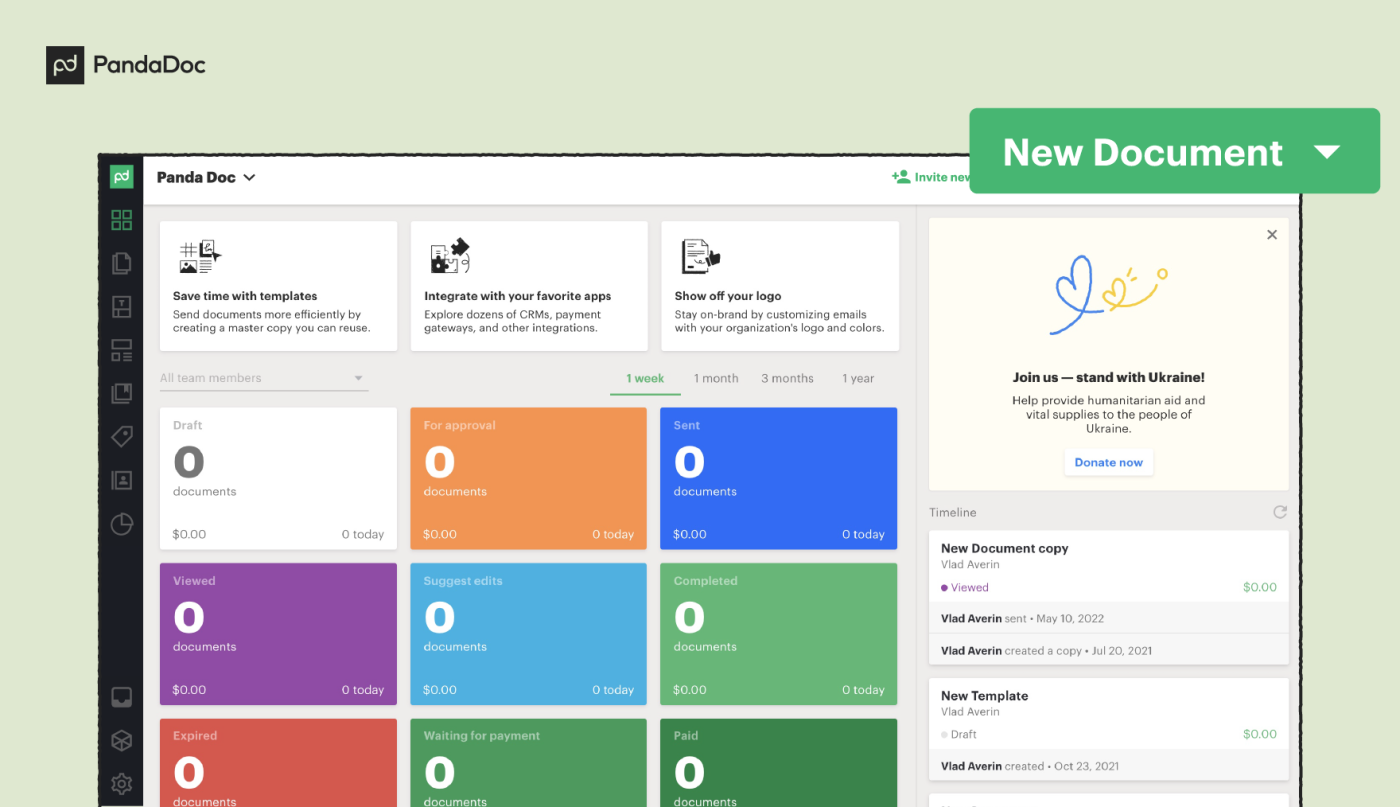The width and height of the screenshot is (1400, 807).
Task: Close the Ukraine donation banner
Action: pyautogui.click(x=1272, y=235)
